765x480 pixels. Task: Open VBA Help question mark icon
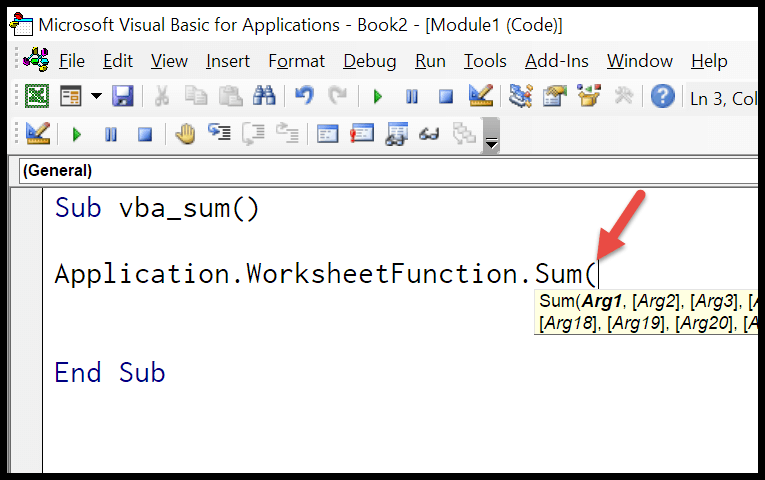pyautogui.click(x=663, y=96)
